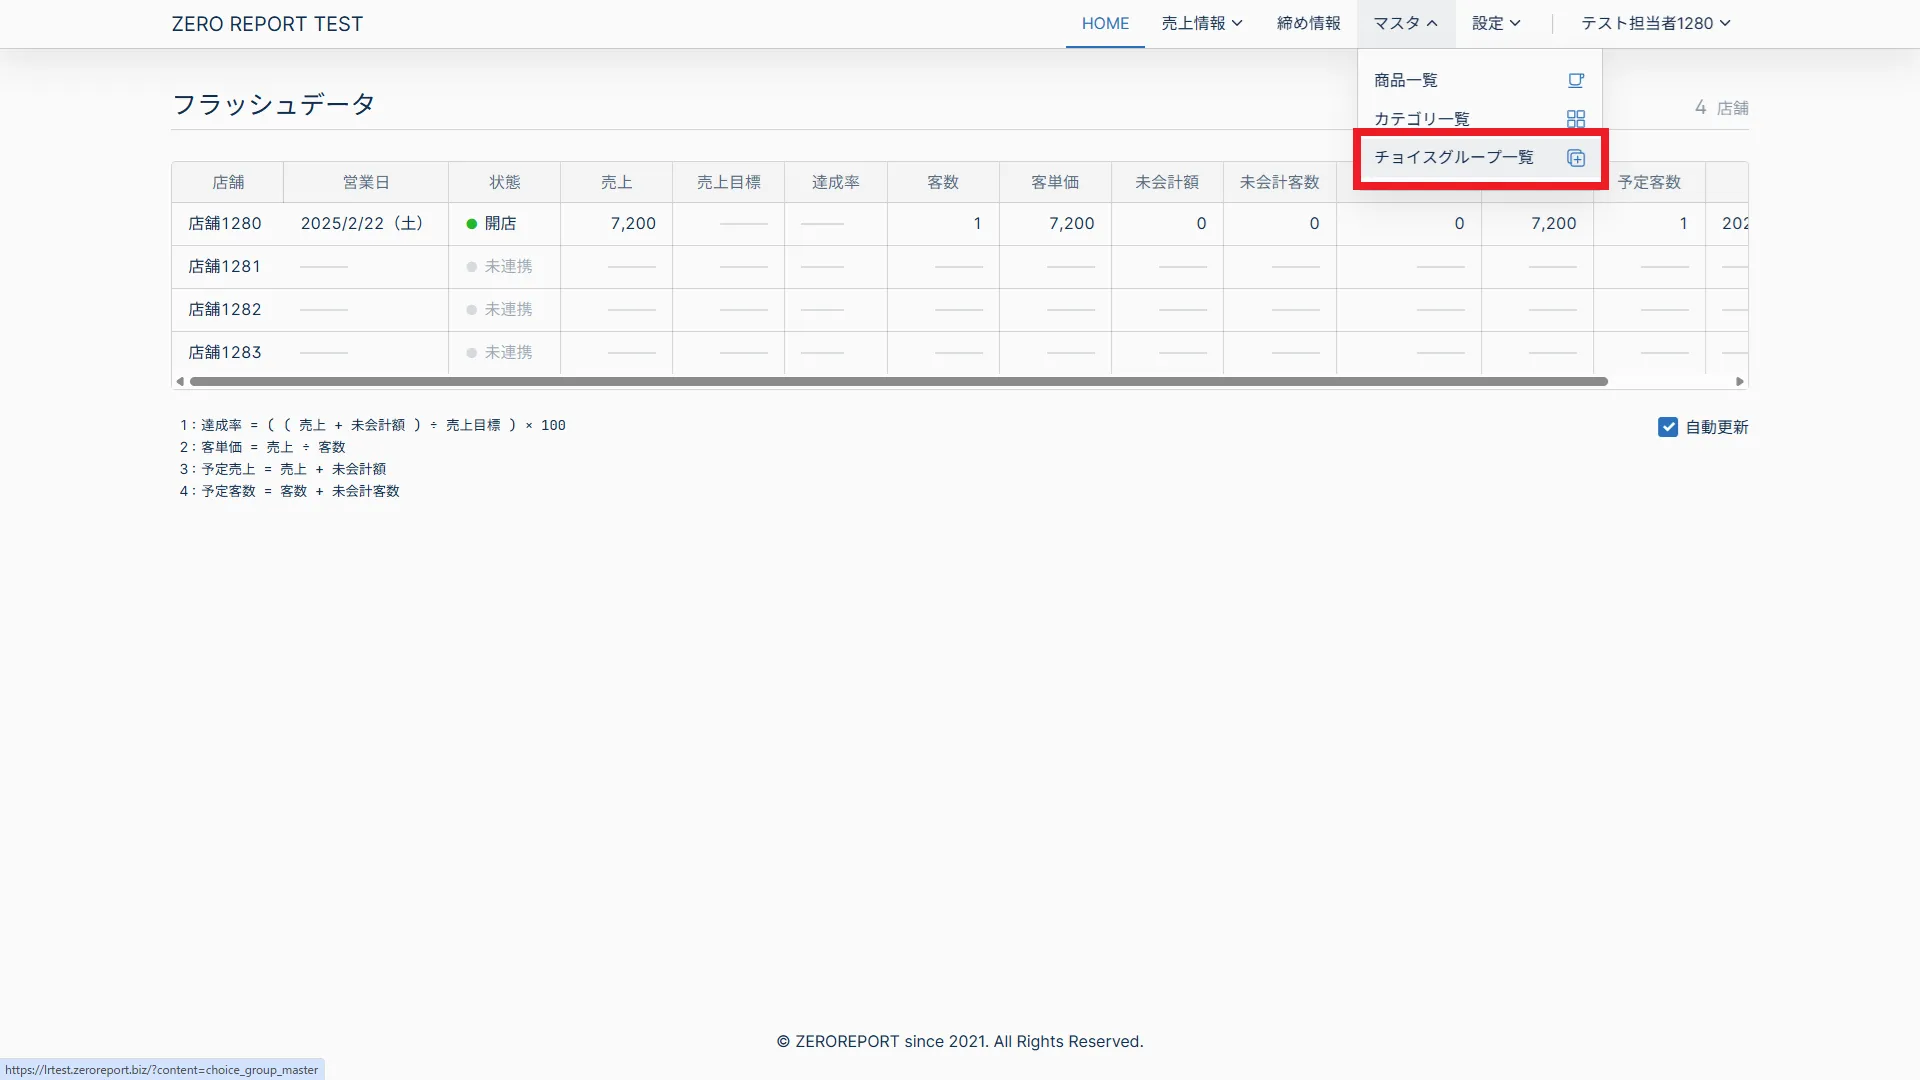Click the horizontal table scrollbar
Image resolution: width=1920 pixels, height=1080 pixels.
[x=898, y=381]
